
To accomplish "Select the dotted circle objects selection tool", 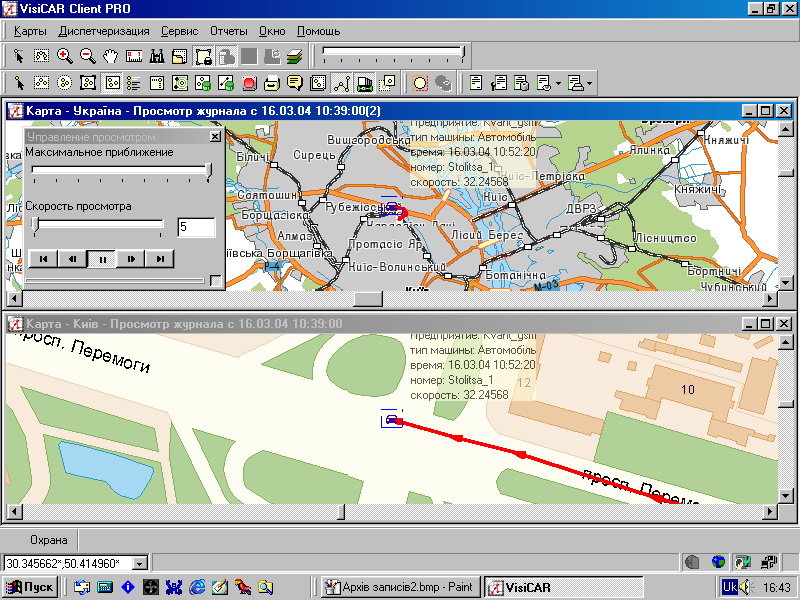I will pos(64,83).
